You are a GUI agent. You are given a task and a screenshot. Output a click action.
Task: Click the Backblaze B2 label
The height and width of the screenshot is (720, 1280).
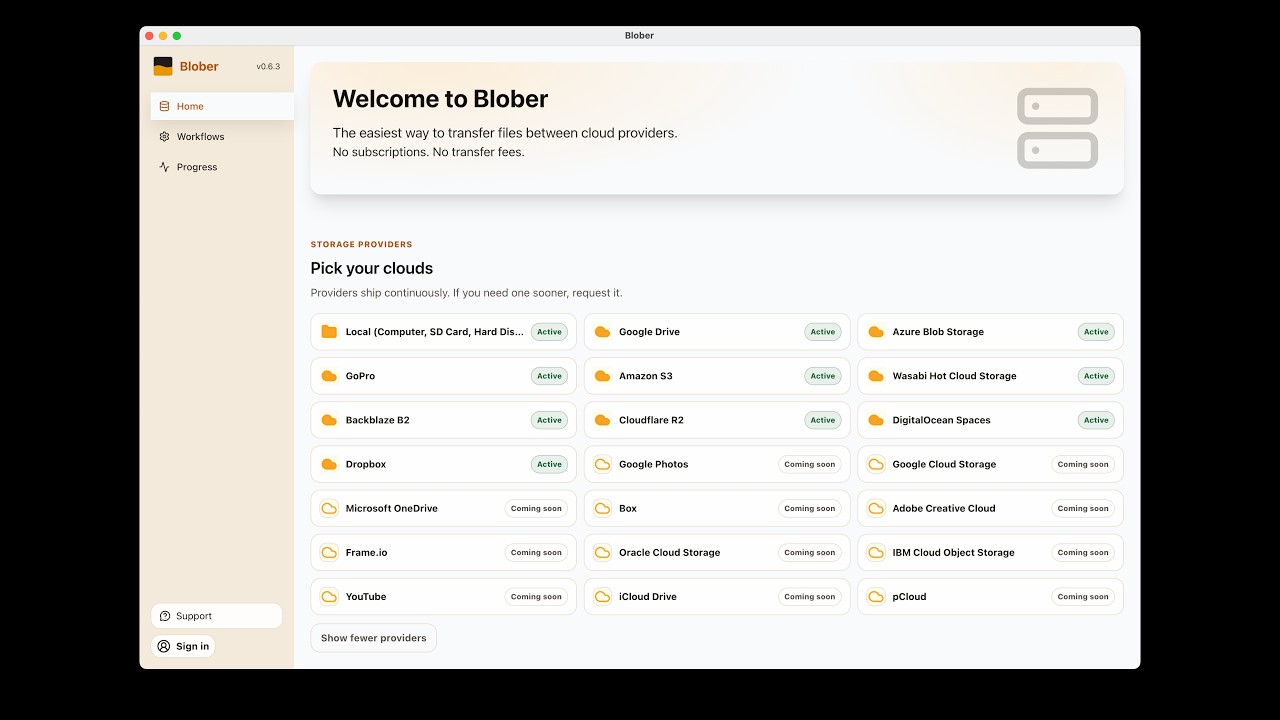[378, 420]
